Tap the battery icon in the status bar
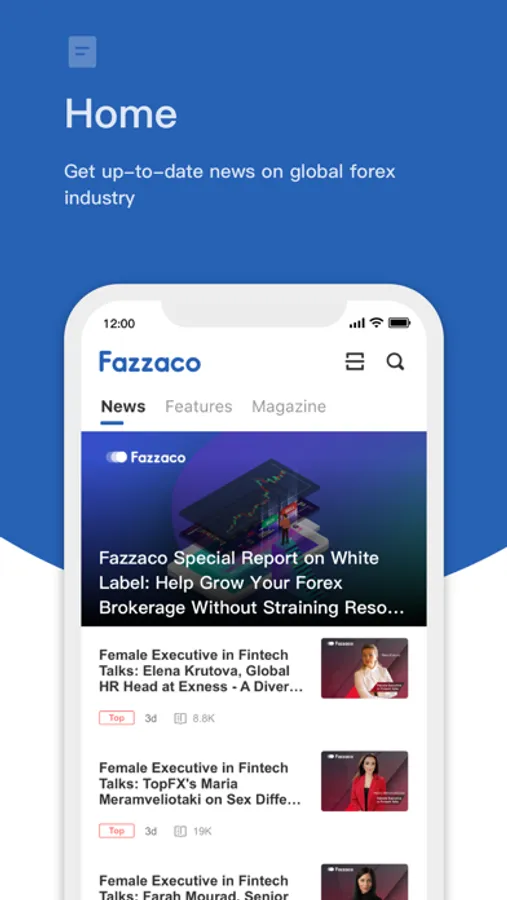This screenshot has height=900, width=507. coord(399,323)
